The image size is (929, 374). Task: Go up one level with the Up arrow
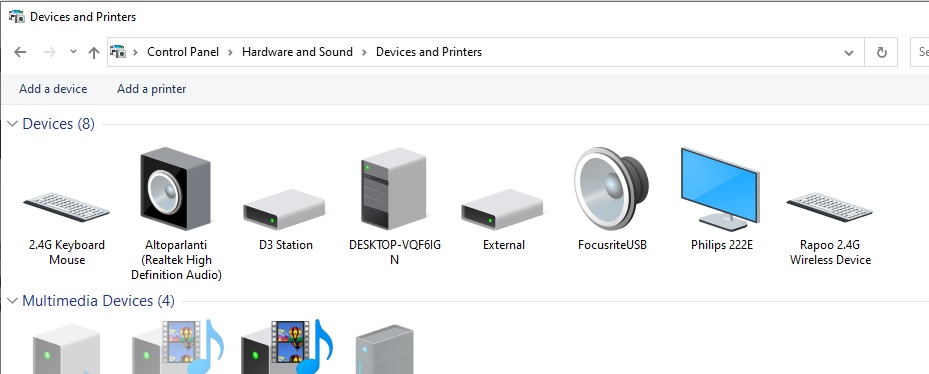tap(94, 52)
